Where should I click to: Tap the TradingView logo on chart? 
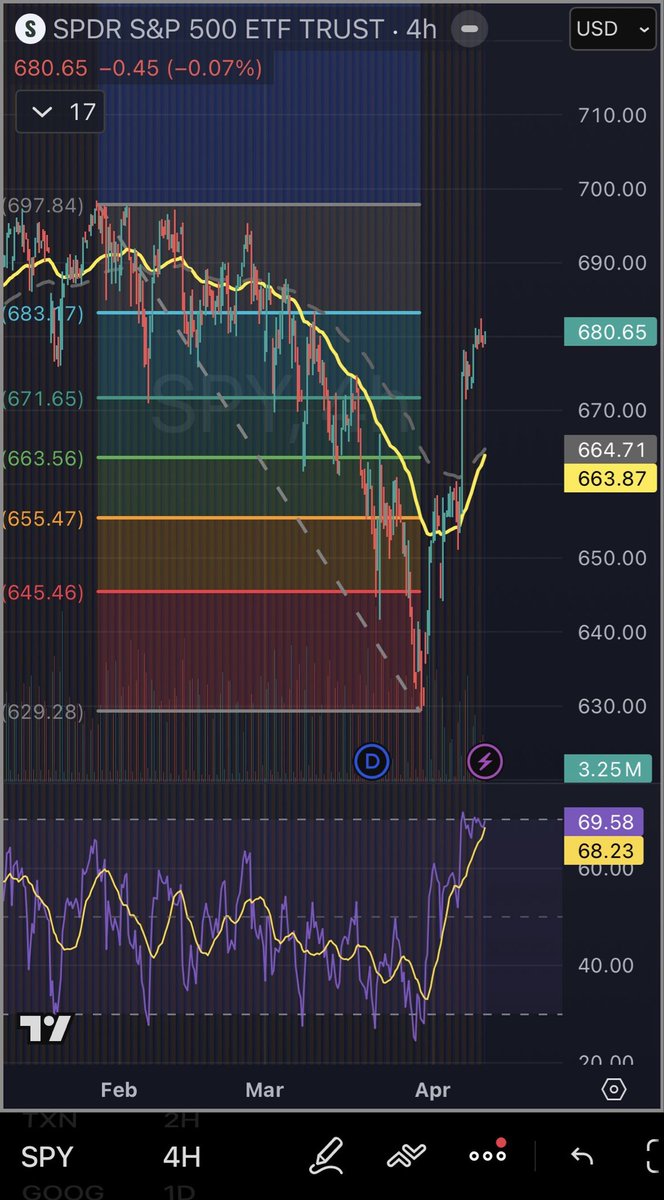pos(47,1027)
